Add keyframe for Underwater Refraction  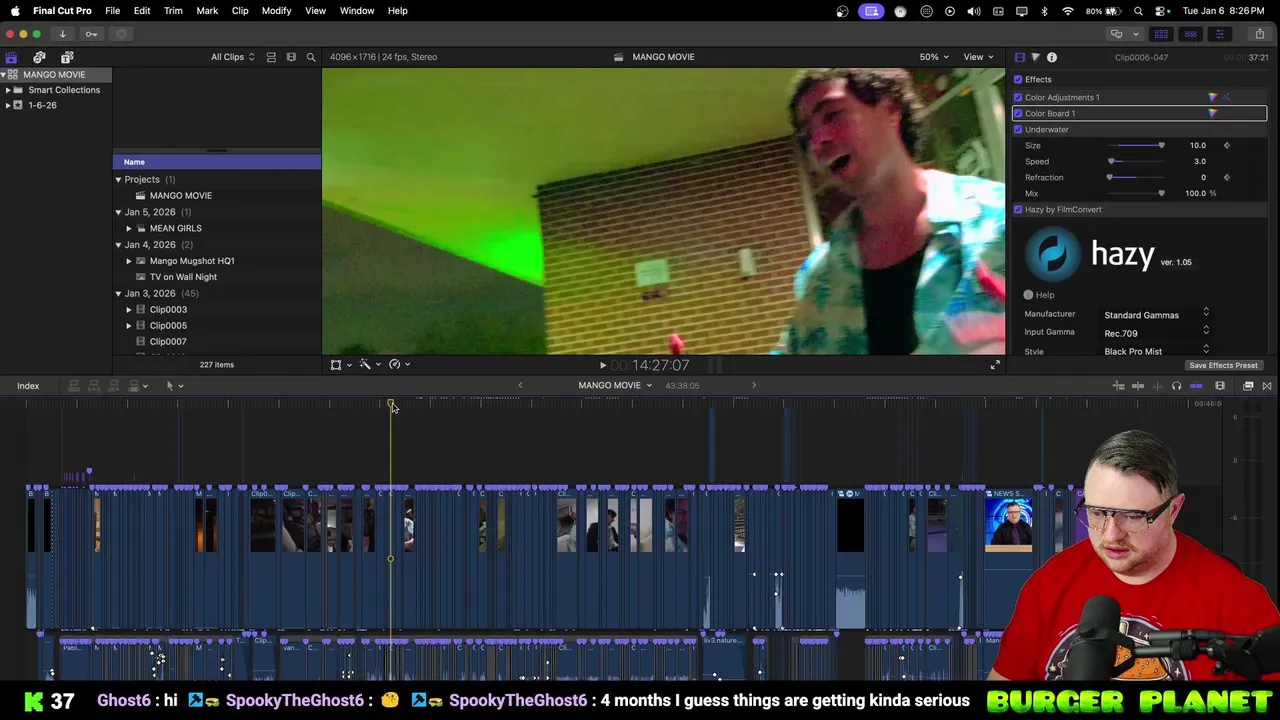coord(1227,177)
